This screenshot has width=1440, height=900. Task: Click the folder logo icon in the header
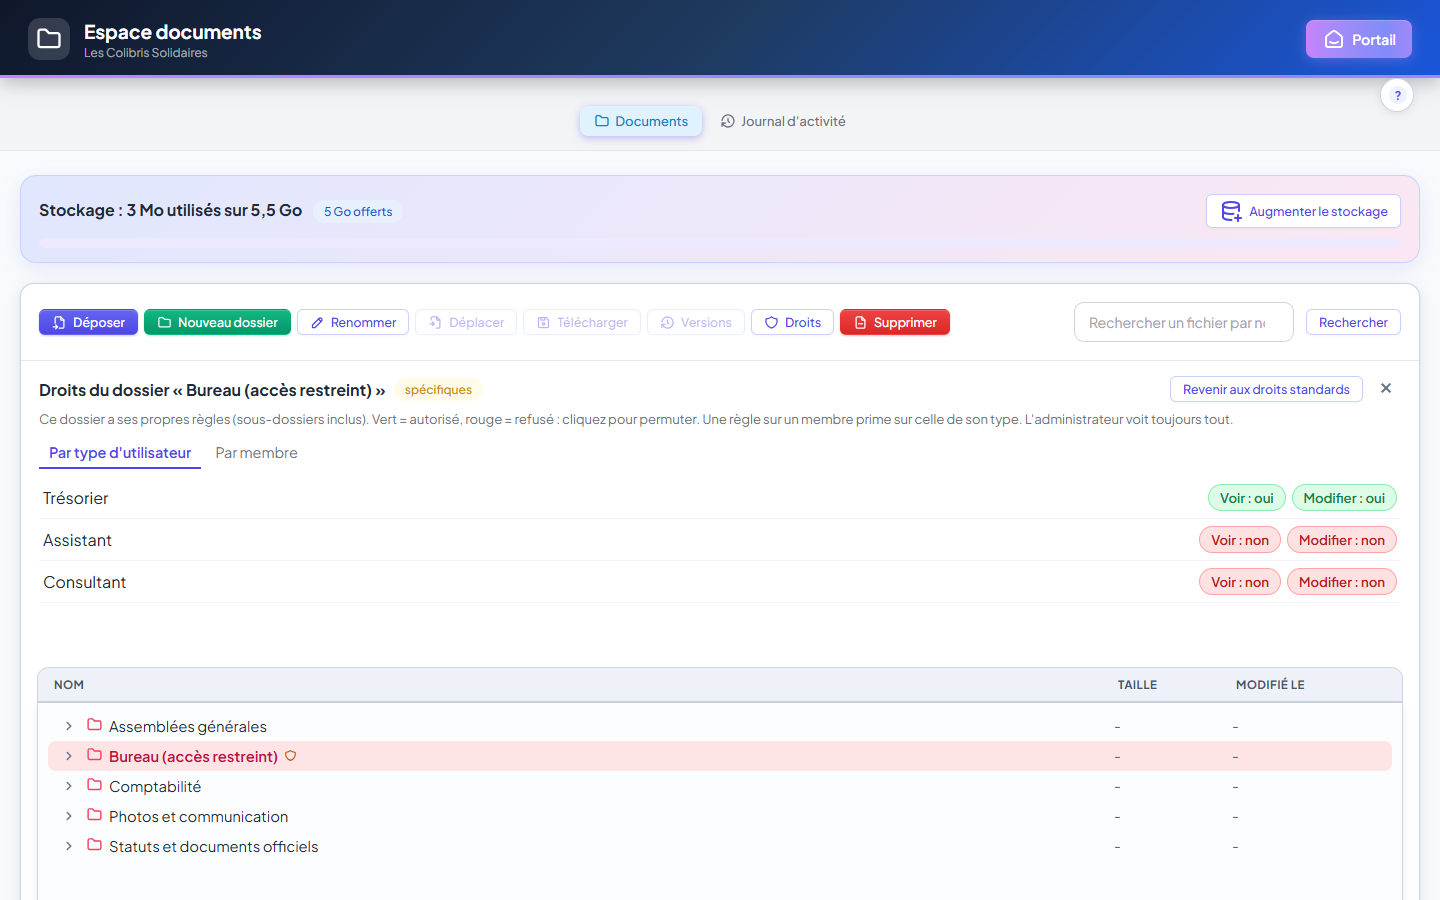(49, 39)
